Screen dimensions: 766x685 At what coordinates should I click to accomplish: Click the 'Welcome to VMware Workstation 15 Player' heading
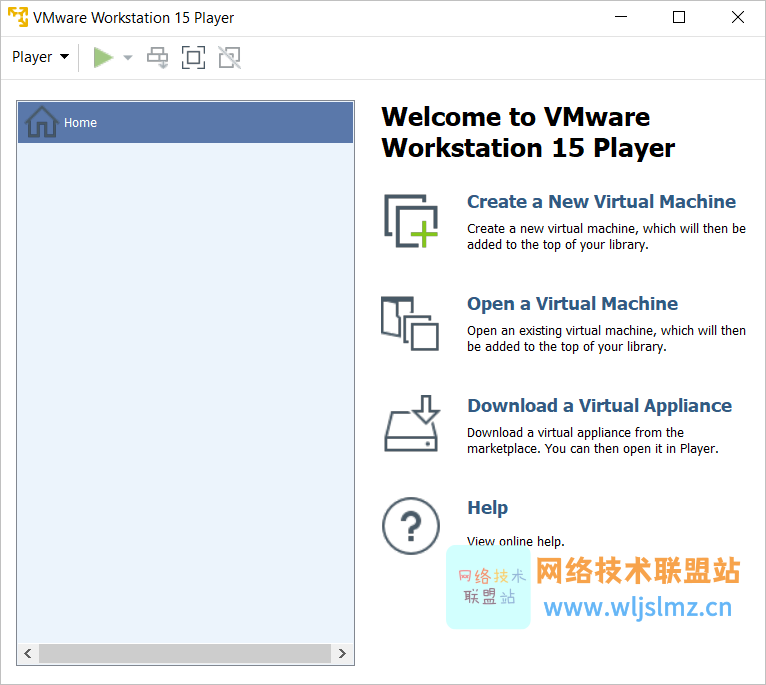tap(528, 132)
